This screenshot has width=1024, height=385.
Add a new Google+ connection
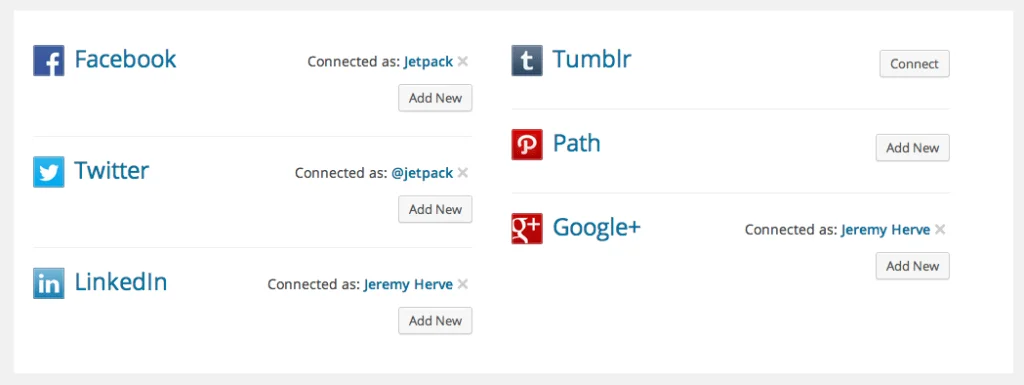(912, 266)
